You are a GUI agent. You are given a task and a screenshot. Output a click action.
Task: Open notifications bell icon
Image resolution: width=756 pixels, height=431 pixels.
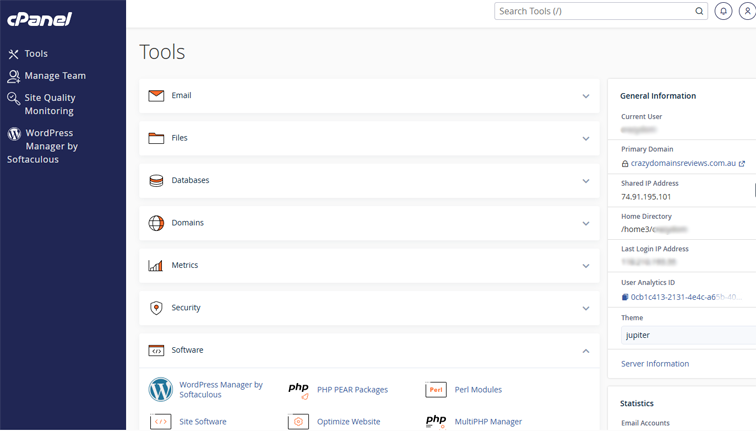pyautogui.click(x=723, y=11)
